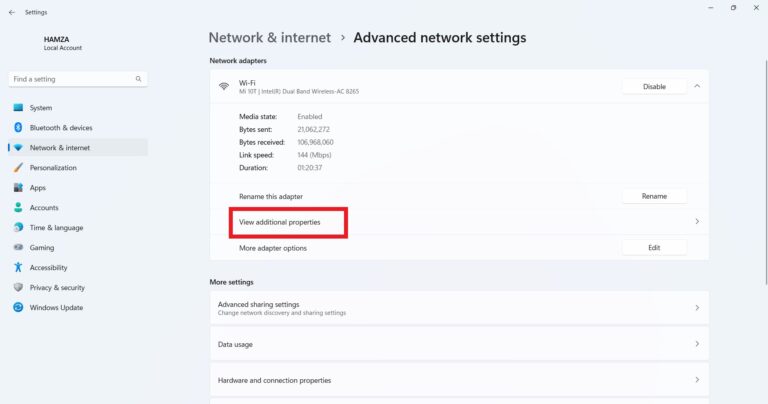Select the Personalization brush icon
The width and height of the screenshot is (768, 404).
[18, 168]
